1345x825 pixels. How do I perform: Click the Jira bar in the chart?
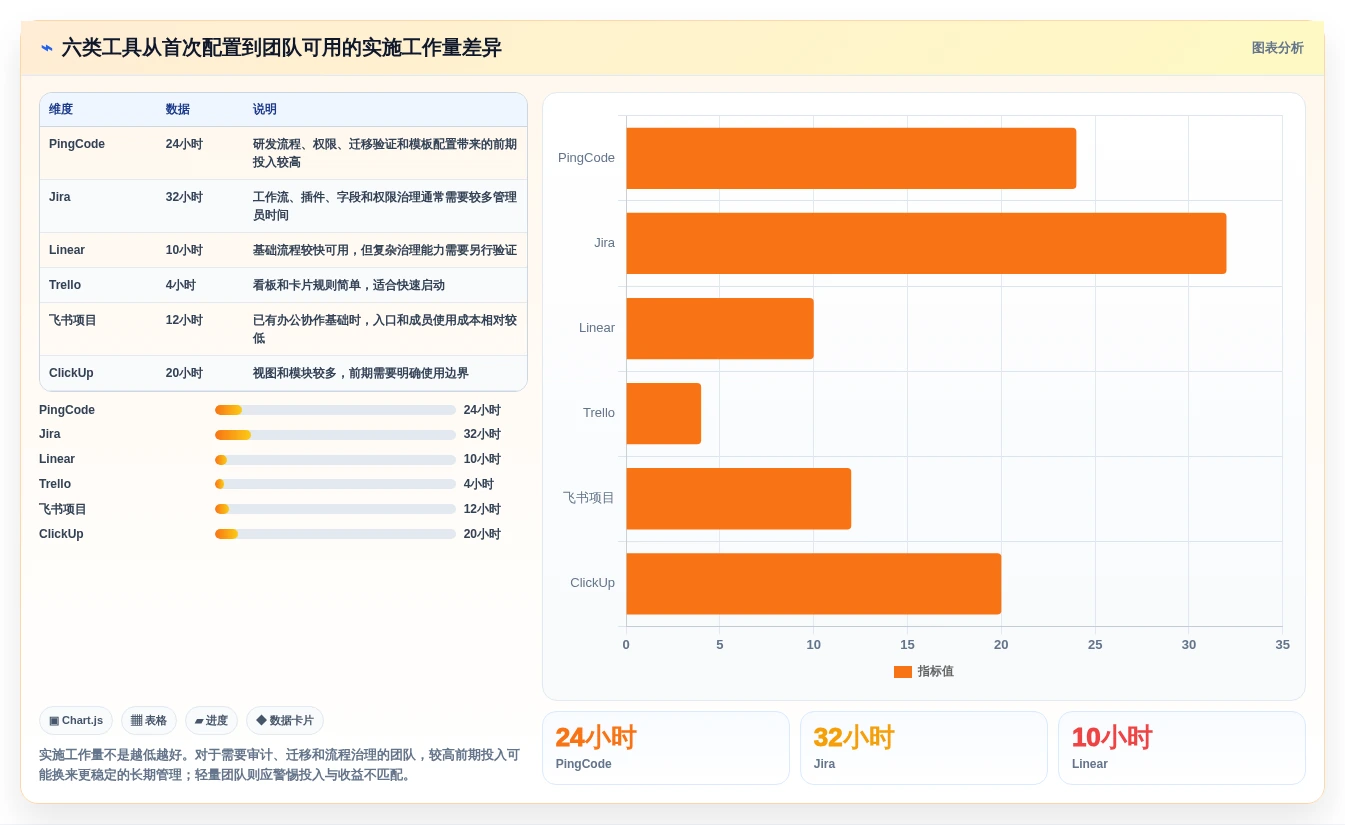[x=926, y=243]
